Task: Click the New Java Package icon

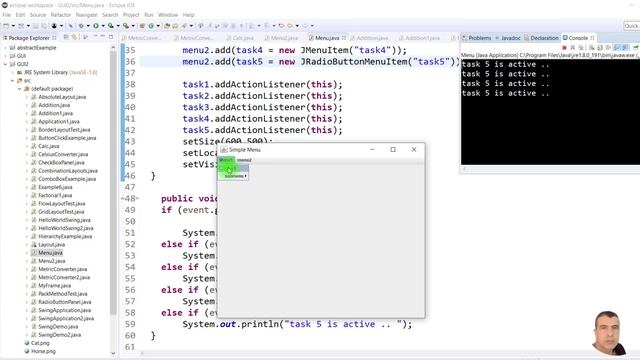Action: [x=142, y=26]
